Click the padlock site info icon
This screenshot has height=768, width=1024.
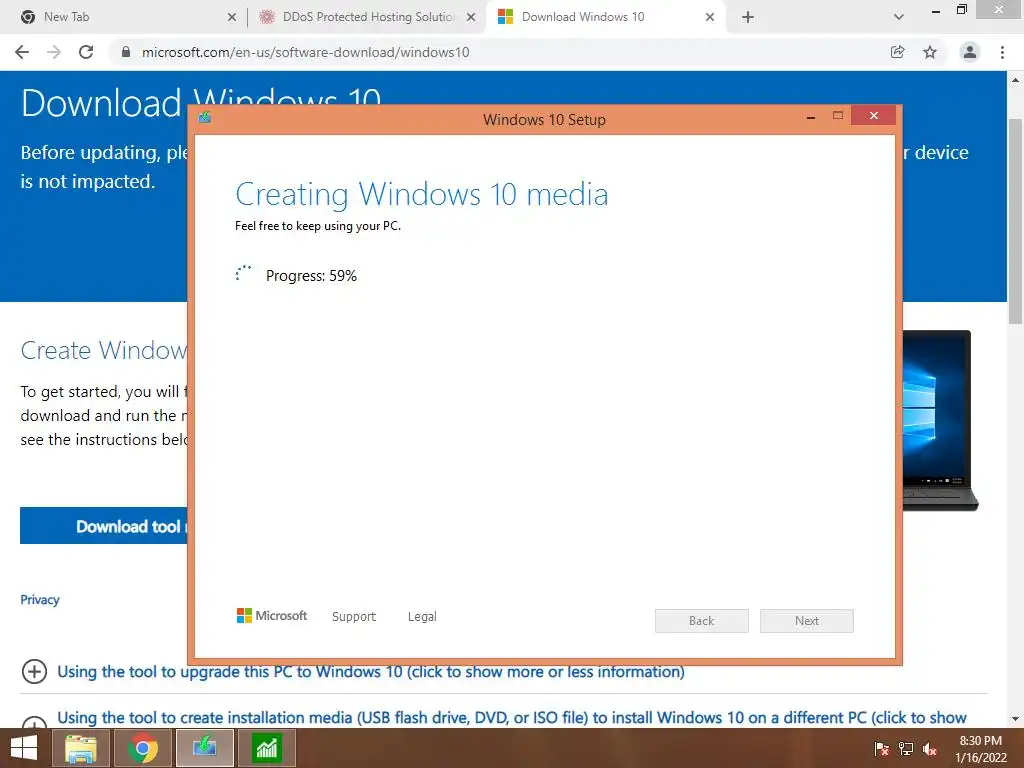pos(126,52)
